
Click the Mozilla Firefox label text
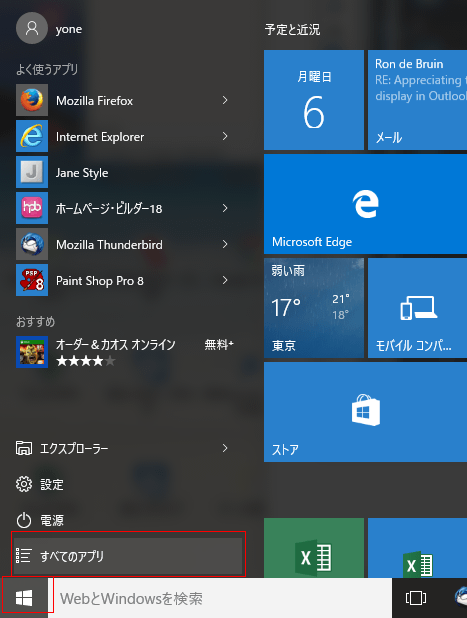tap(94, 101)
